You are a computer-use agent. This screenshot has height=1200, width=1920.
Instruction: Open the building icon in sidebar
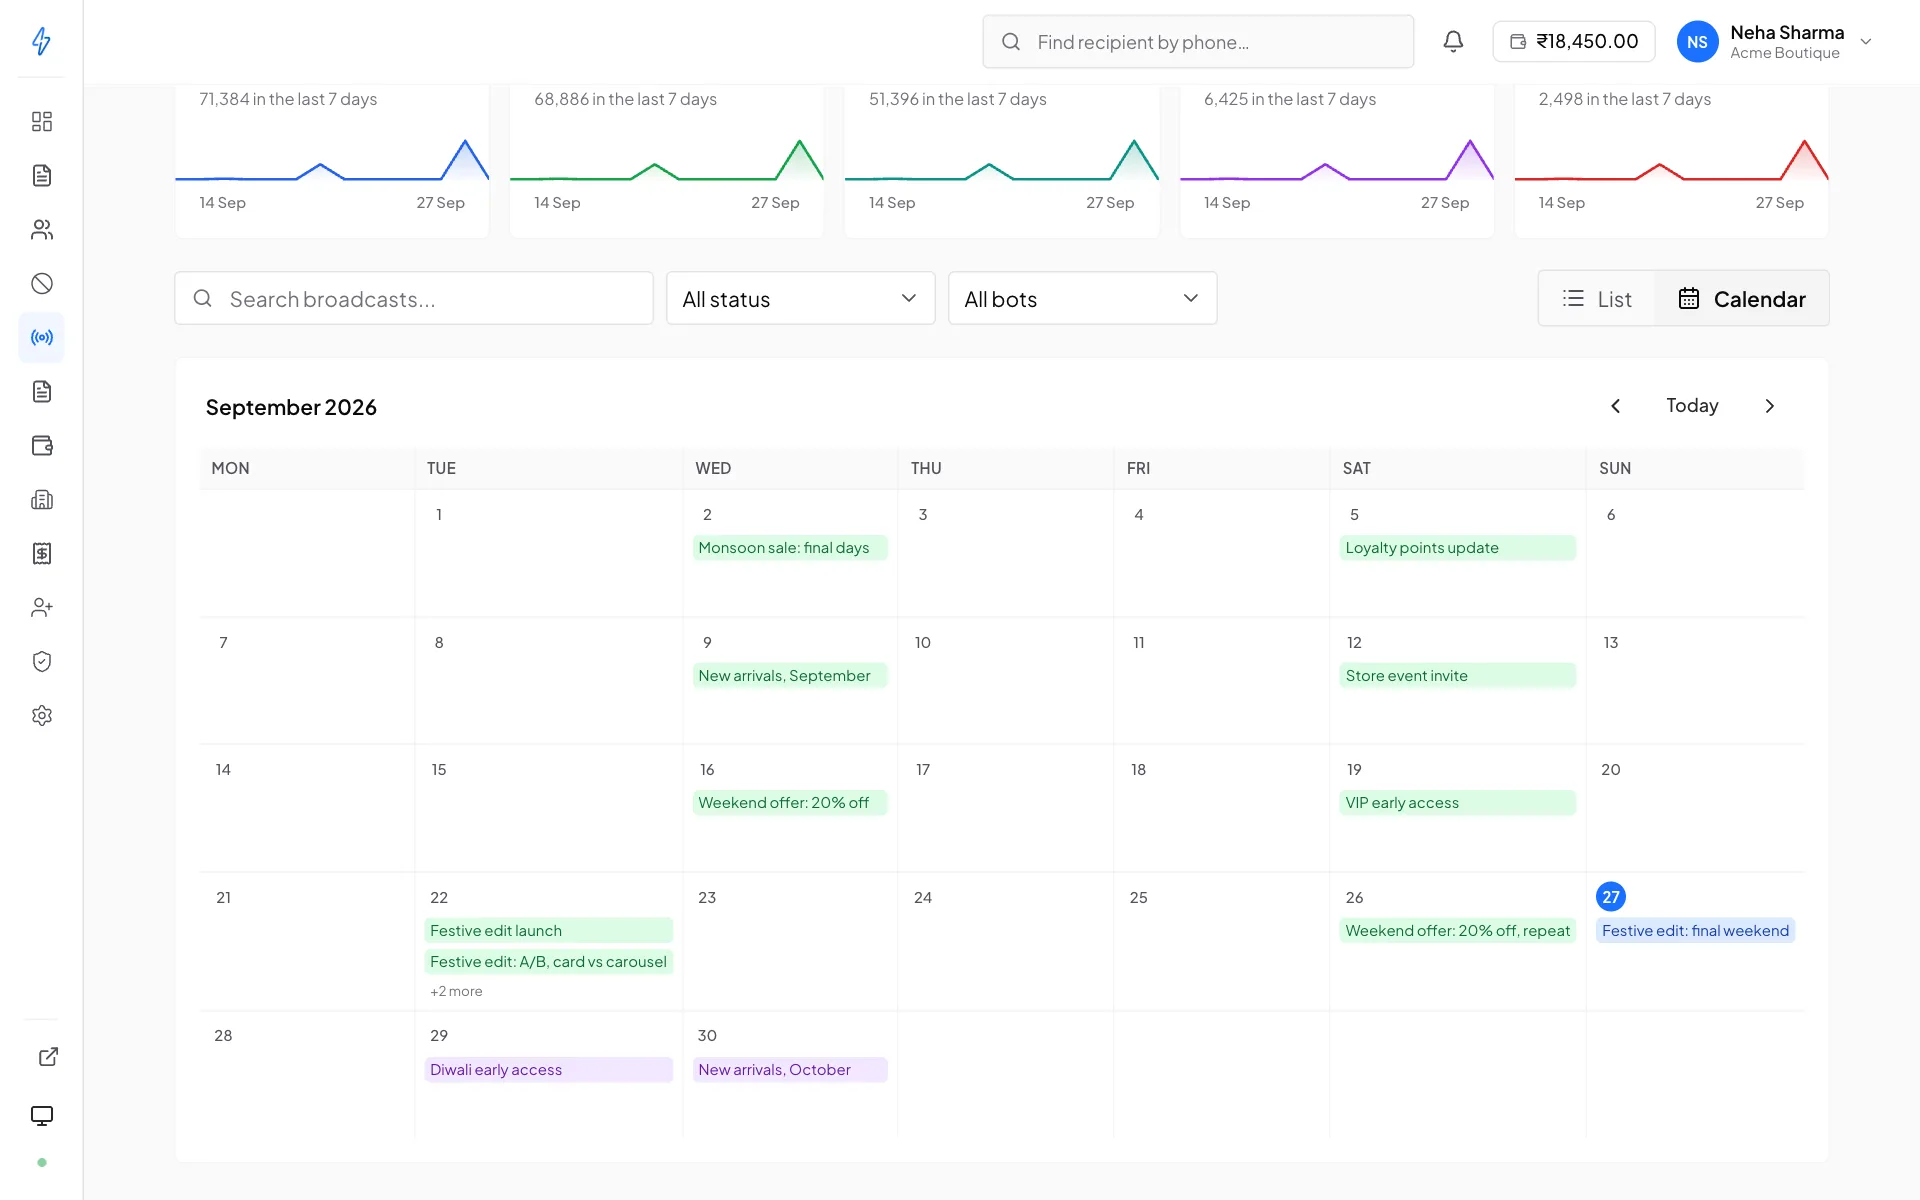(x=42, y=500)
